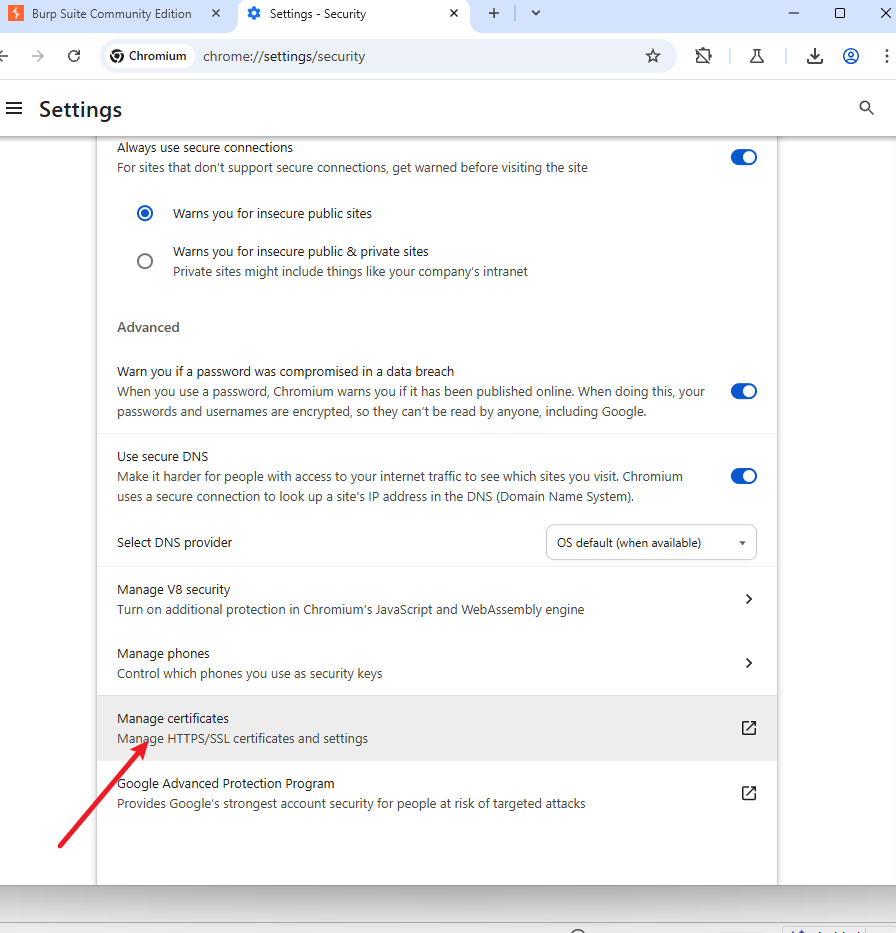Click the Settings page title
896x933 pixels.
(80, 109)
